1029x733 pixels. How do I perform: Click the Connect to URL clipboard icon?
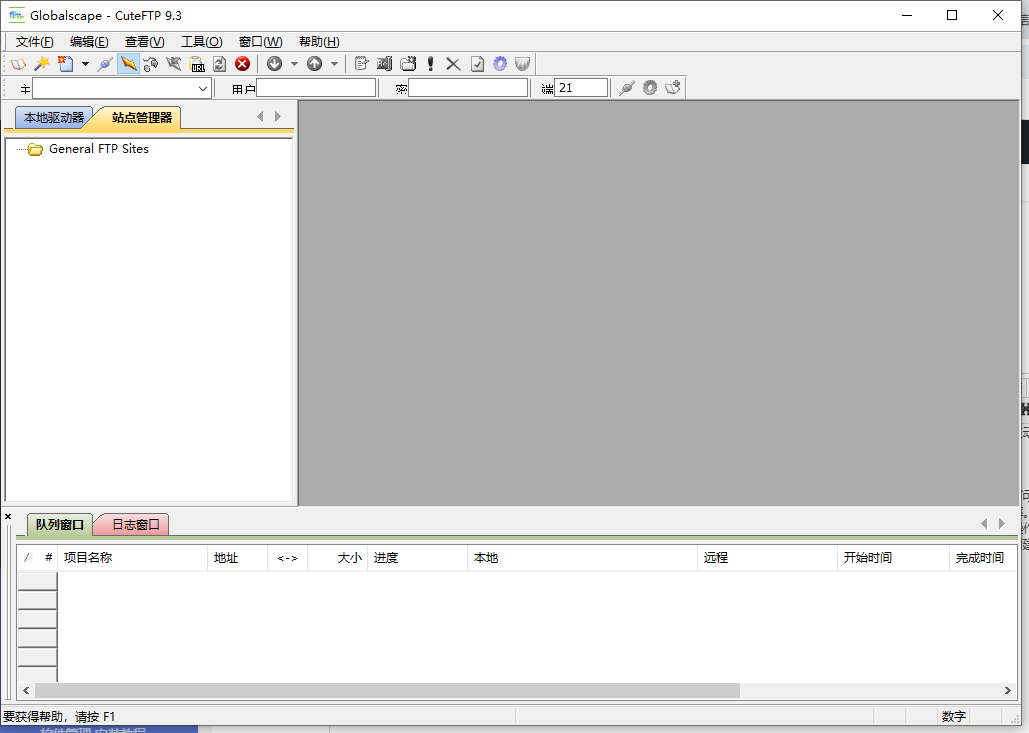tap(197, 64)
